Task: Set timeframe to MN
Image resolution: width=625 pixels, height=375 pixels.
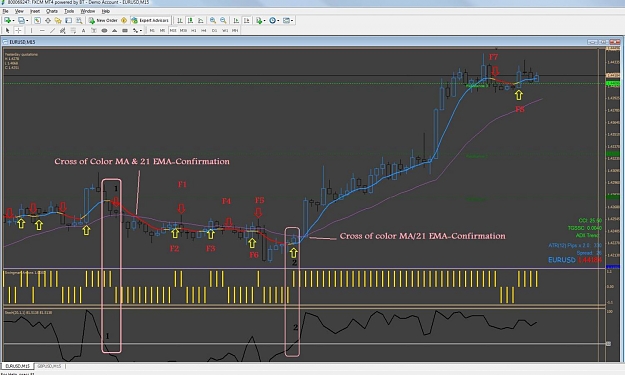Action: 235,30
